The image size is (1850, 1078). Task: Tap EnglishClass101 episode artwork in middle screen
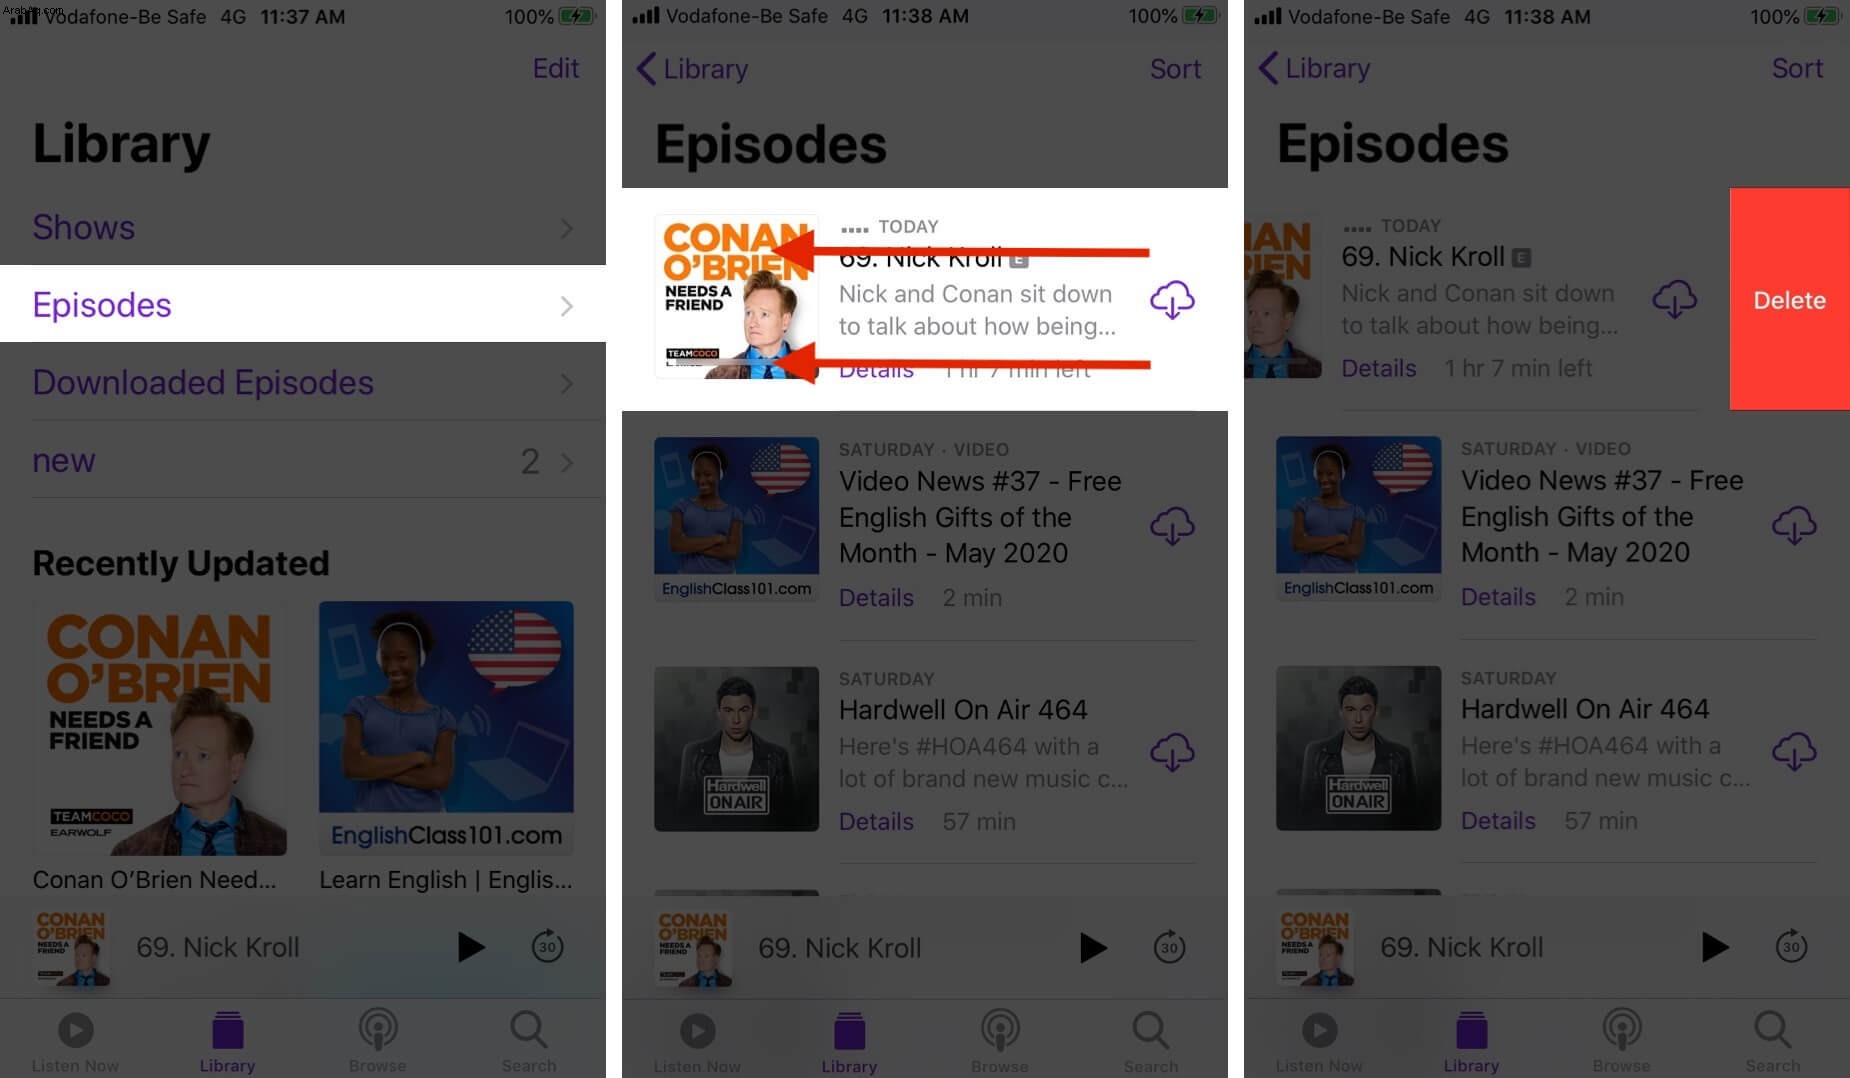[x=736, y=519]
